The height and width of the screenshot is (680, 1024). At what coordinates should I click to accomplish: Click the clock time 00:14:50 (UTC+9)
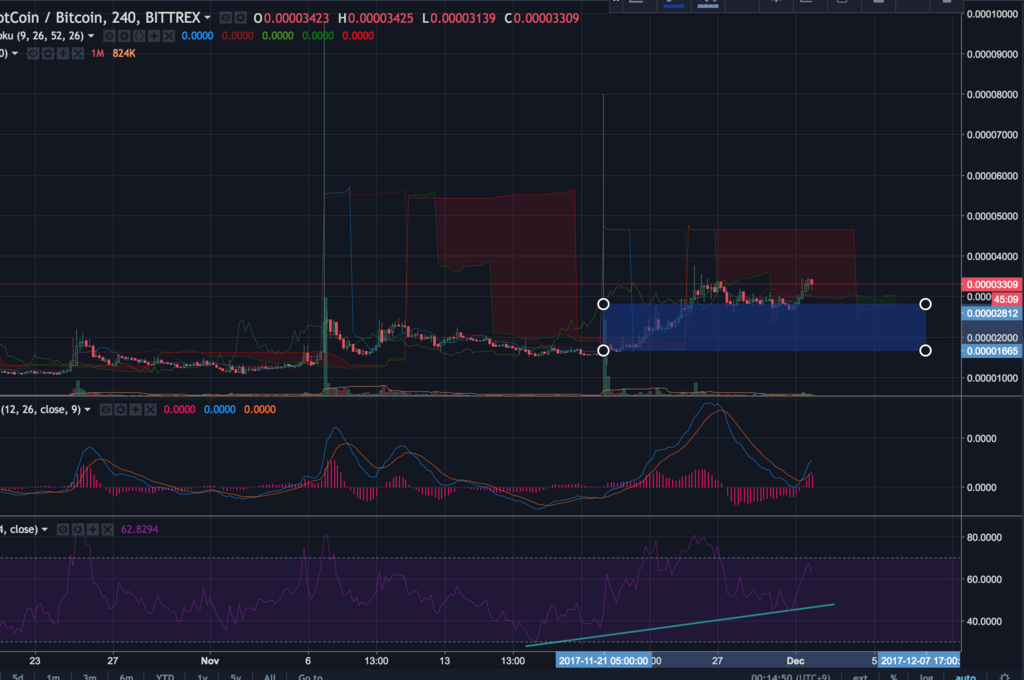[x=790, y=677]
